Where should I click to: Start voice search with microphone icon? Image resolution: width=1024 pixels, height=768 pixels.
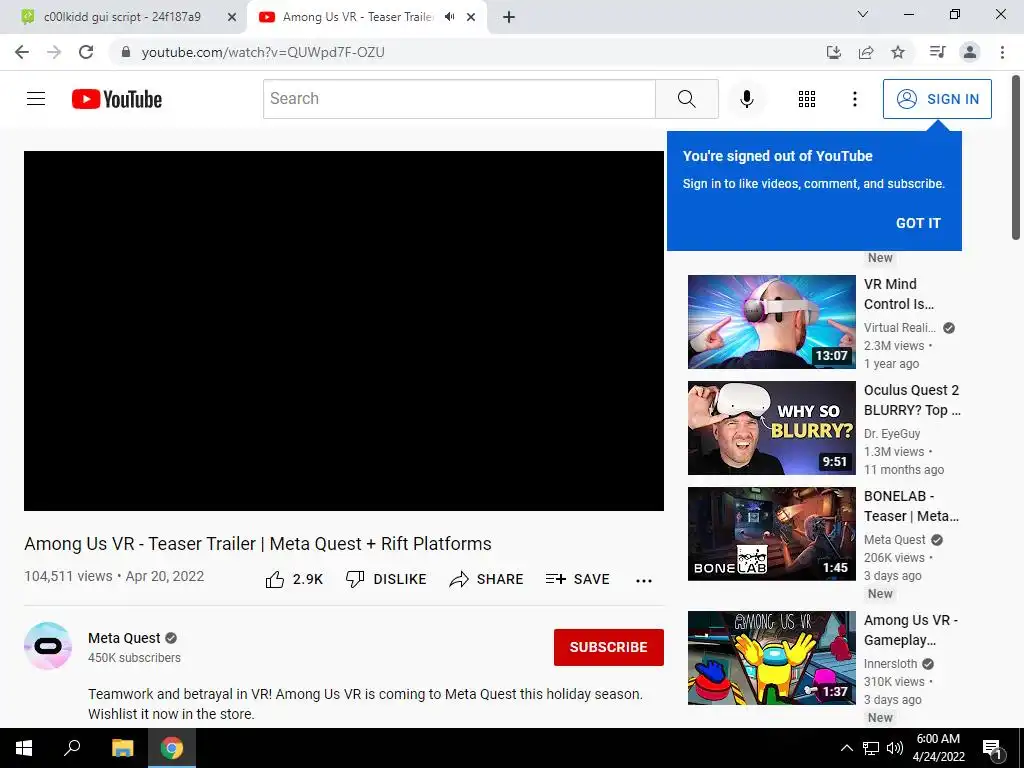click(746, 99)
